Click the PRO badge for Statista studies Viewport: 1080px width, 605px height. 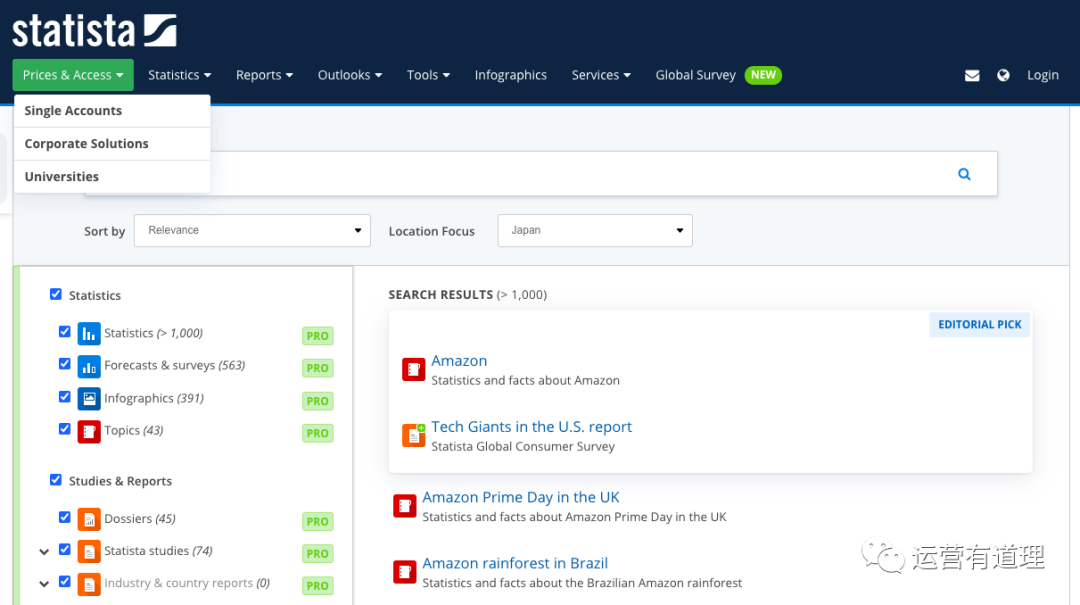point(318,553)
